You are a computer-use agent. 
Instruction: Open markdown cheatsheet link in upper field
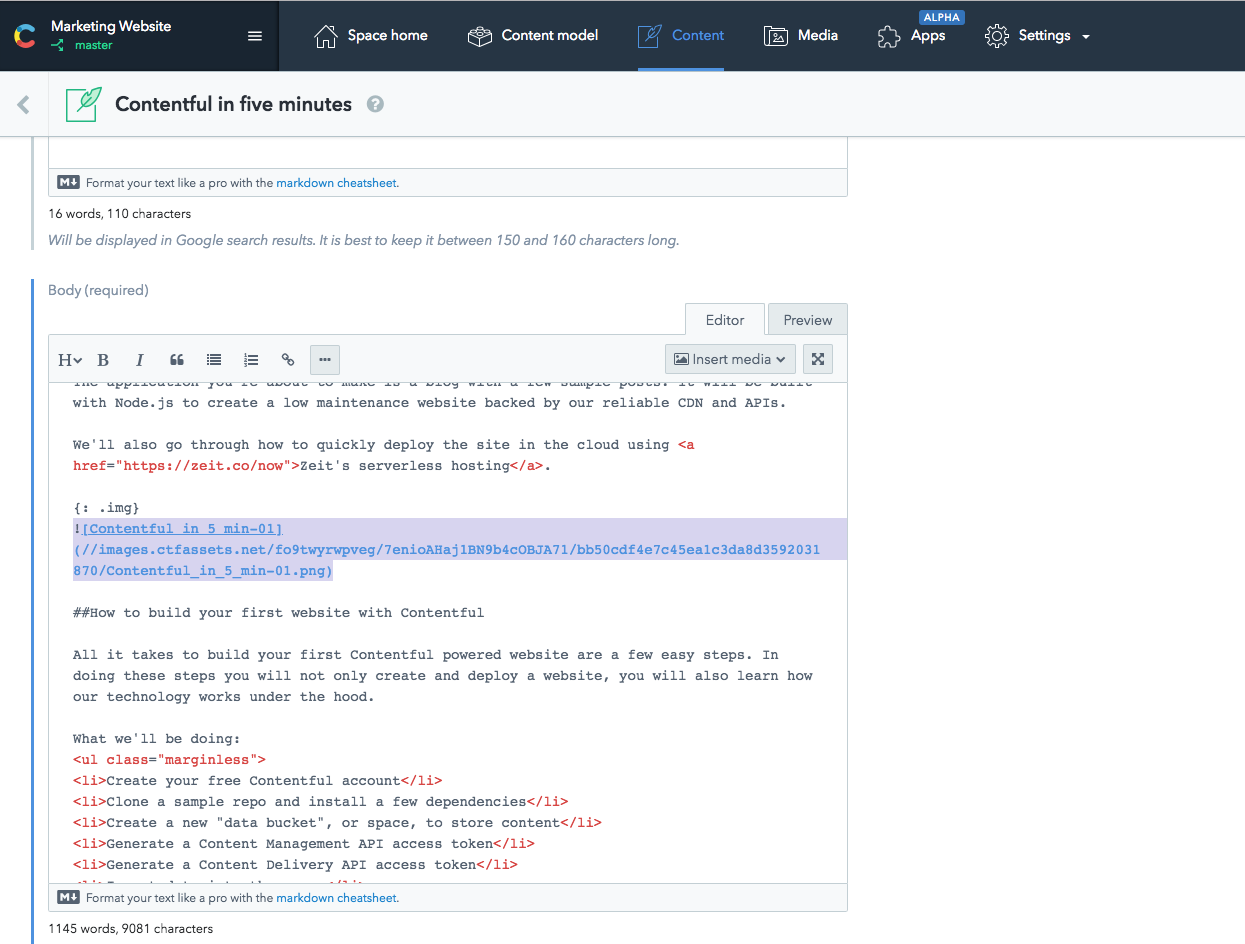coord(336,183)
